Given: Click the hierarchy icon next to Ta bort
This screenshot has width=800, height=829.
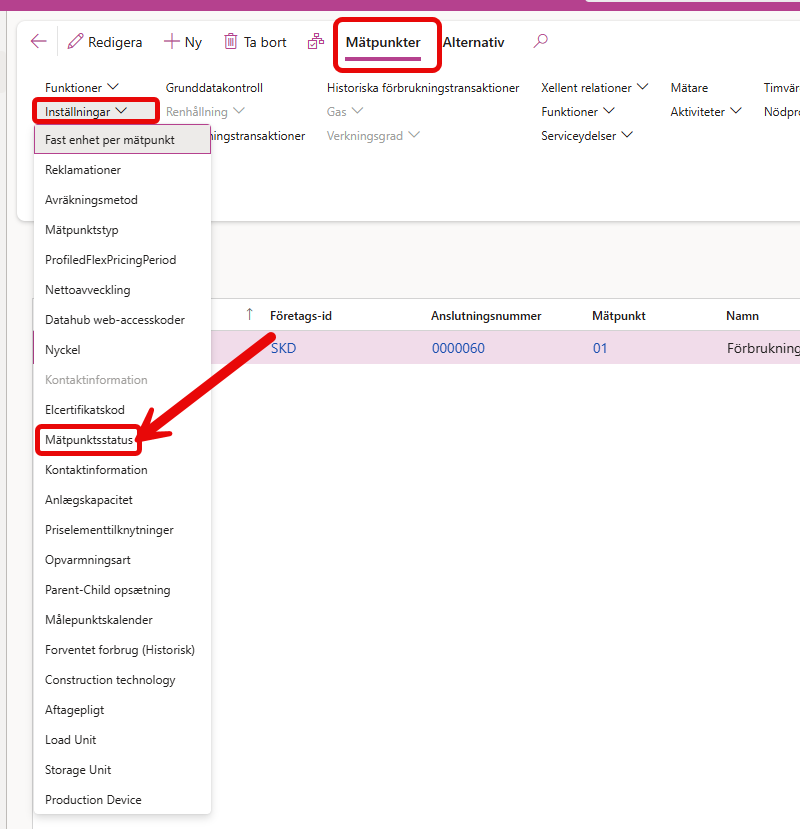Looking at the screenshot, I should pos(316,42).
